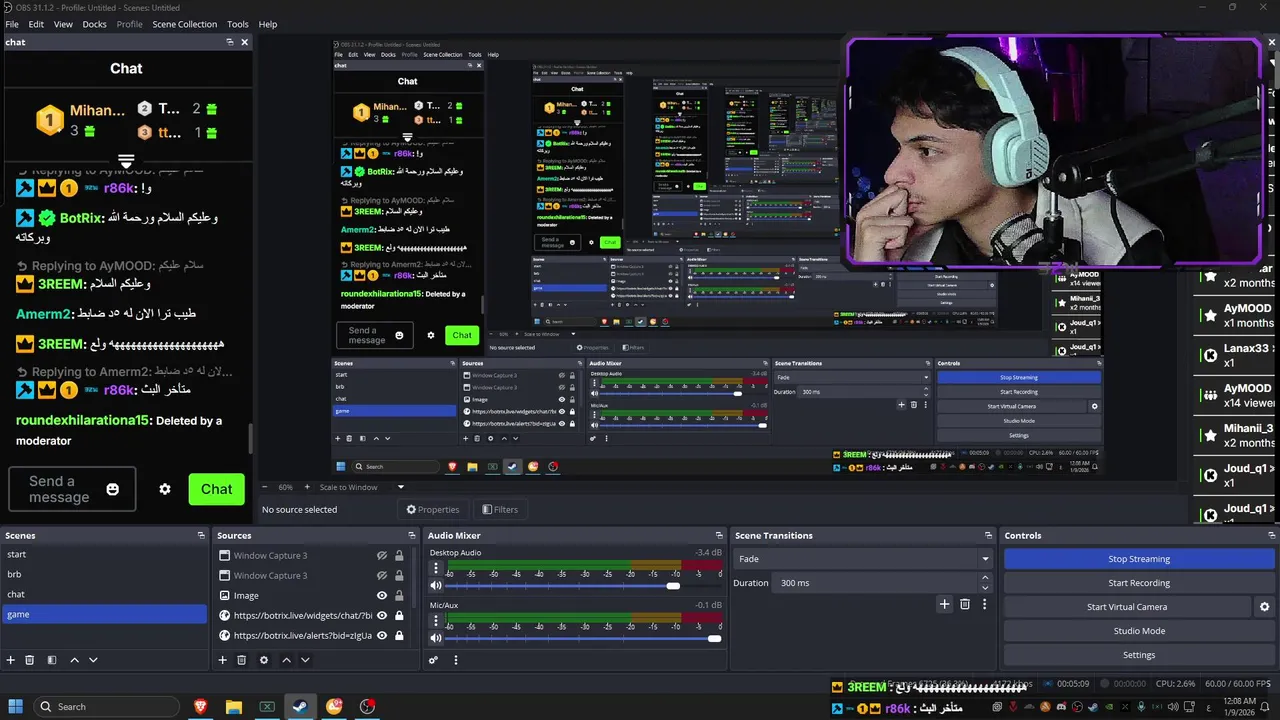The height and width of the screenshot is (720, 1280).
Task: Hide the Image source via eye icon
Action: [381, 596]
